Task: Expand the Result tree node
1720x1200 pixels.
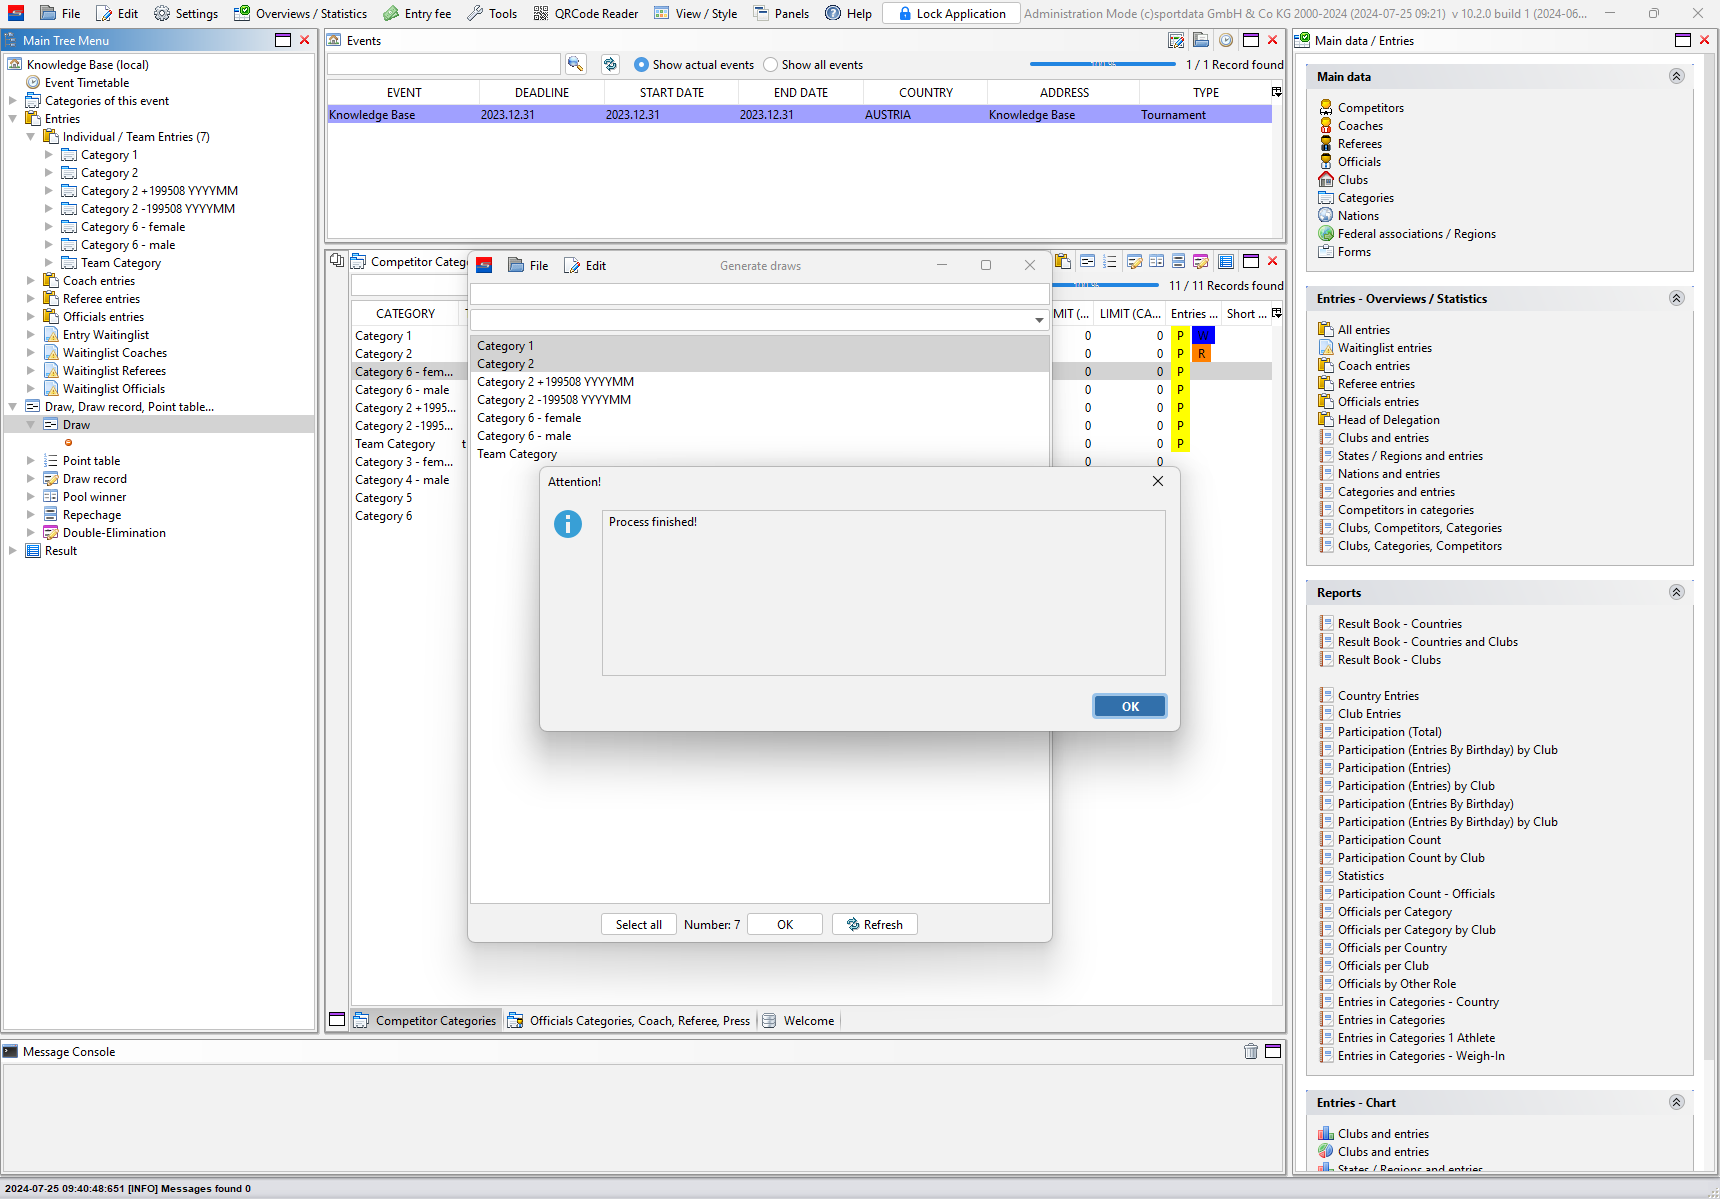Action: tap(13, 551)
